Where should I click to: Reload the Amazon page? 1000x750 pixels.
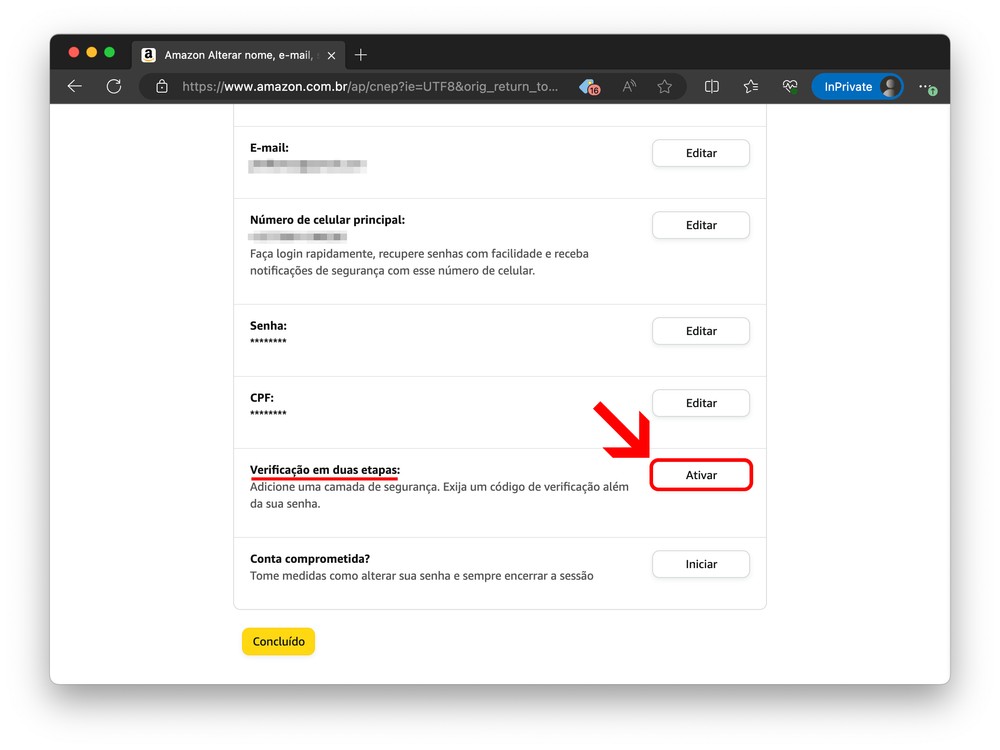click(x=114, y=87)
